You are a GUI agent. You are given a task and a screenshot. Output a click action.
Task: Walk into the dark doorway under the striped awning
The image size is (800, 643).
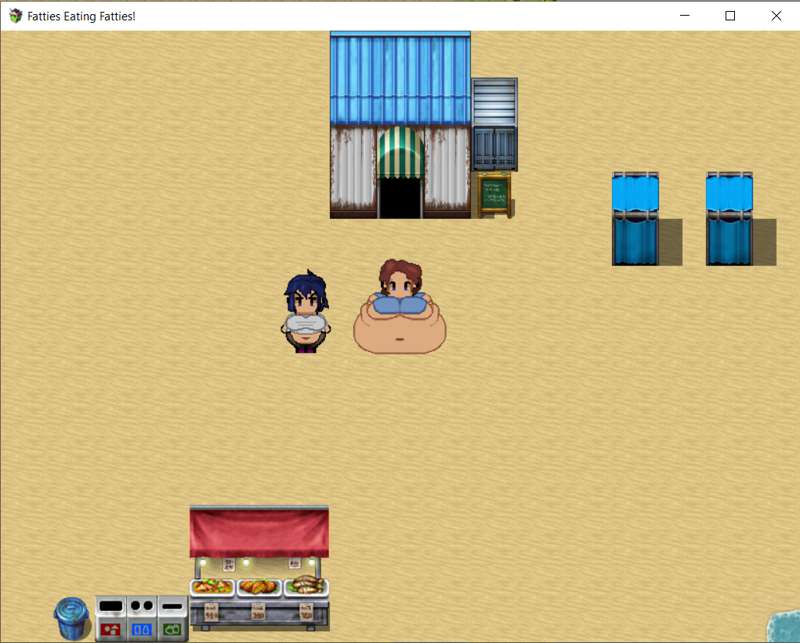(x=400, y=198)
